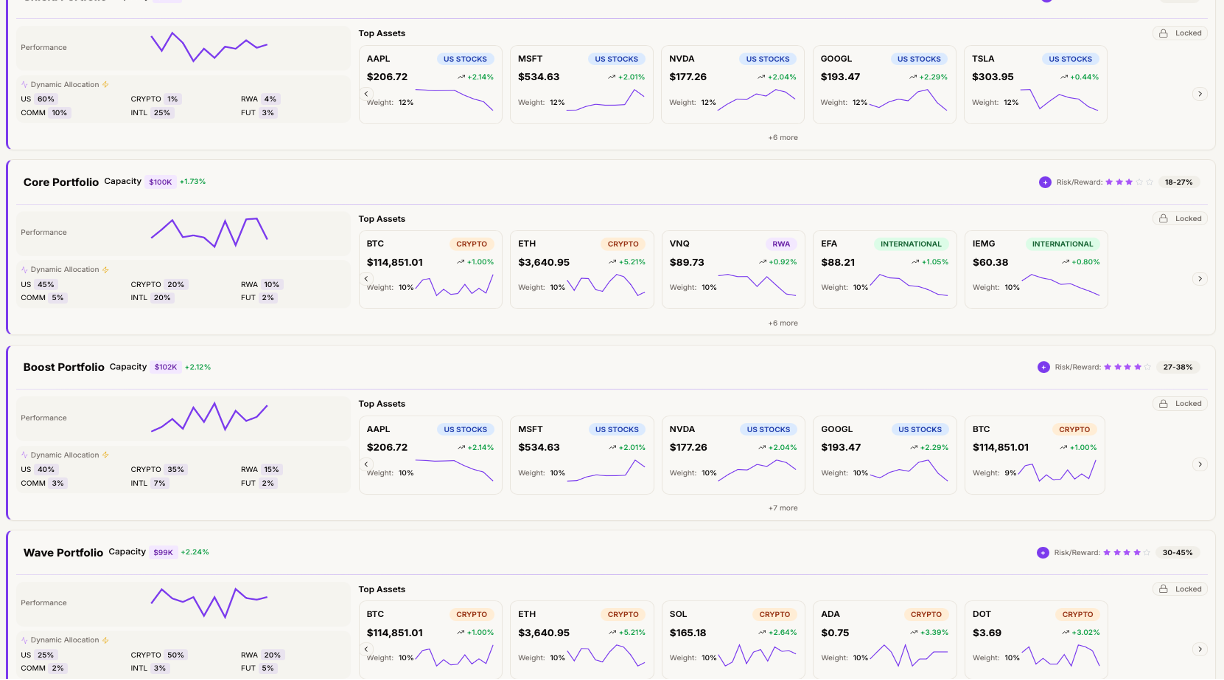Click the purple plus icon in Boost Portfolio
The width and height of the screenshot is (1224, 680).
[1044, 367]
